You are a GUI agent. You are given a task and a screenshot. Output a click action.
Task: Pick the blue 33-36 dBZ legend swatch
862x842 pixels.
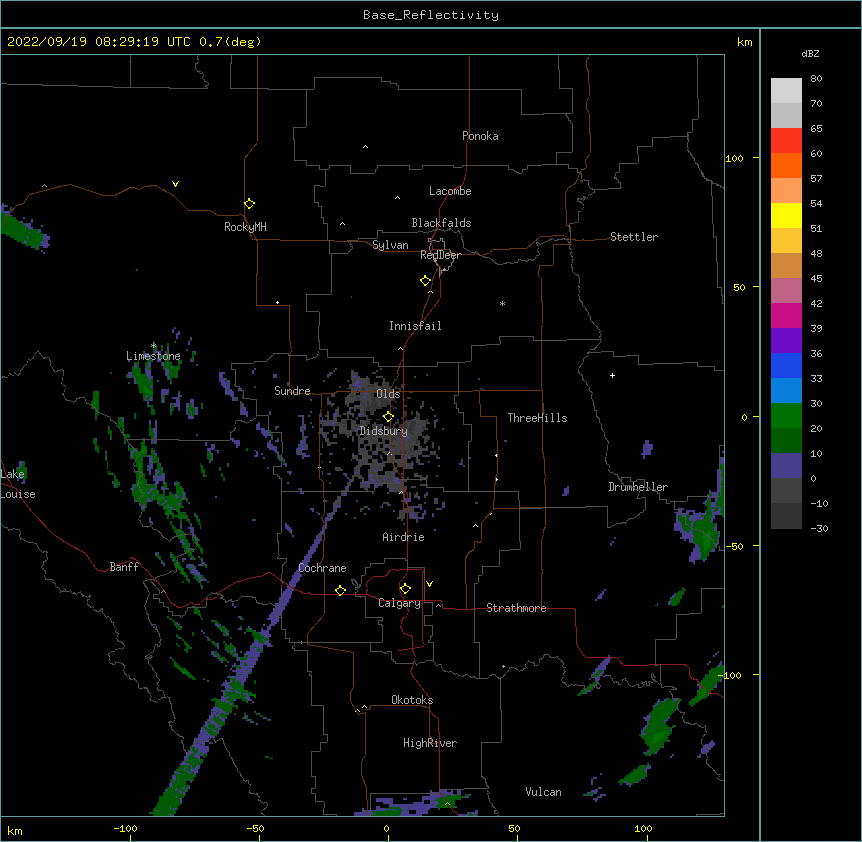[786, 365]
